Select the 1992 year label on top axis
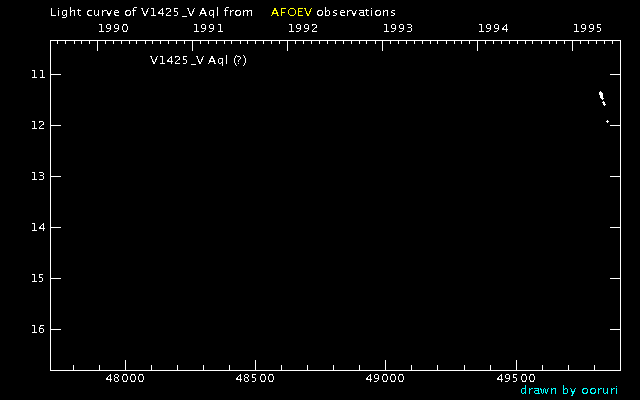 303,28
